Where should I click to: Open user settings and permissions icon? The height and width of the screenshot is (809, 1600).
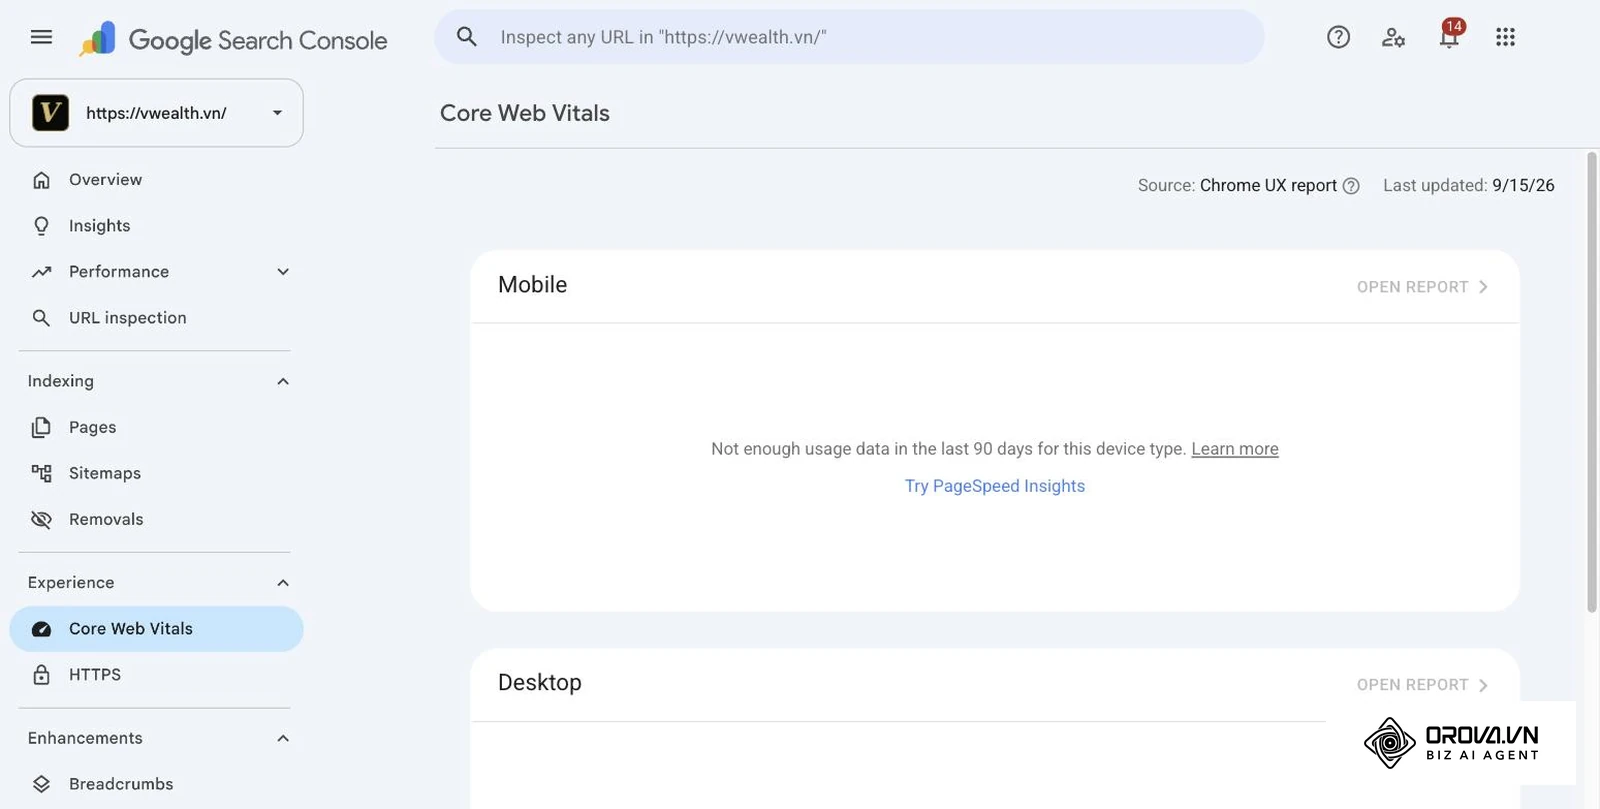(1393, 37)
